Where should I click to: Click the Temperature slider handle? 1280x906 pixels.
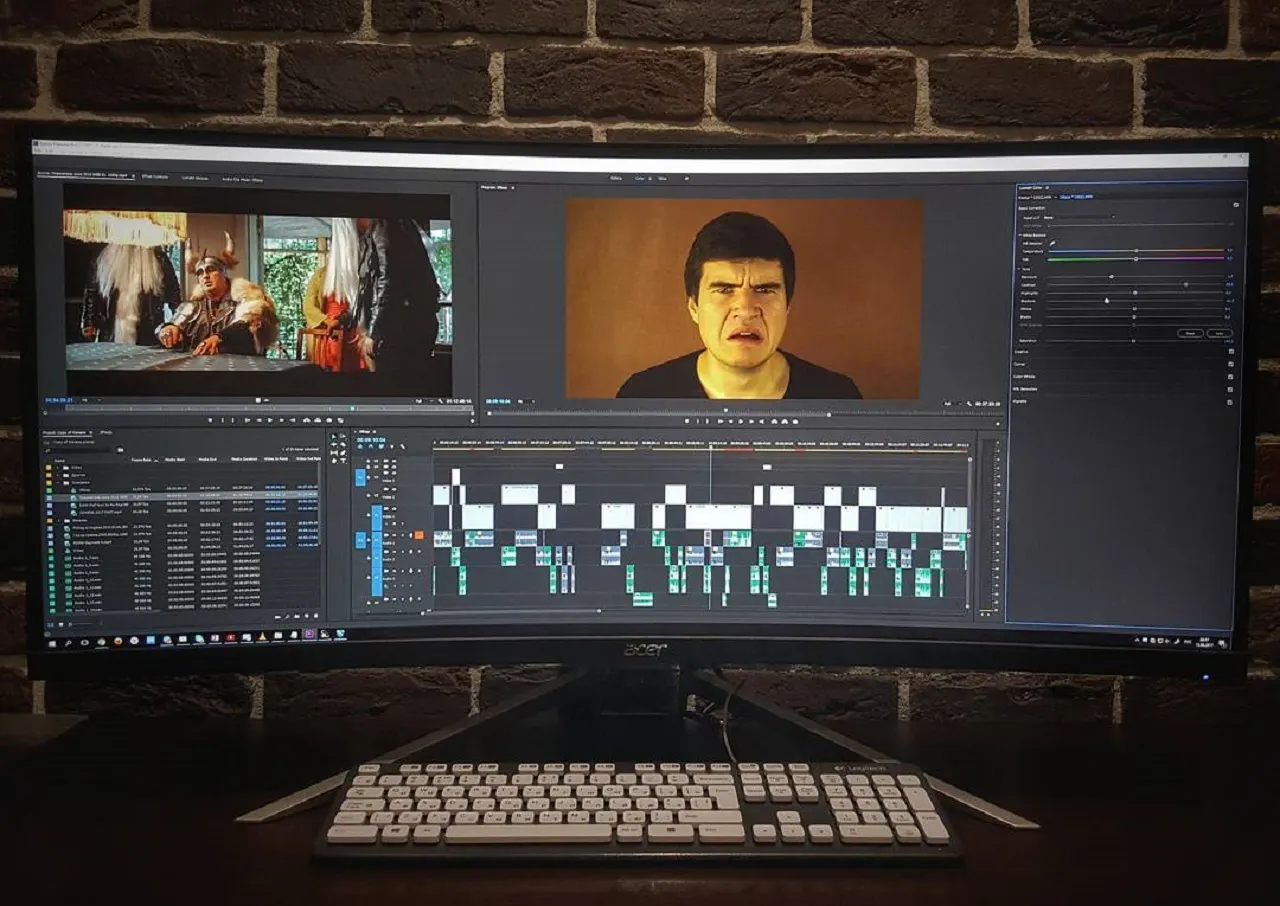1136,250
